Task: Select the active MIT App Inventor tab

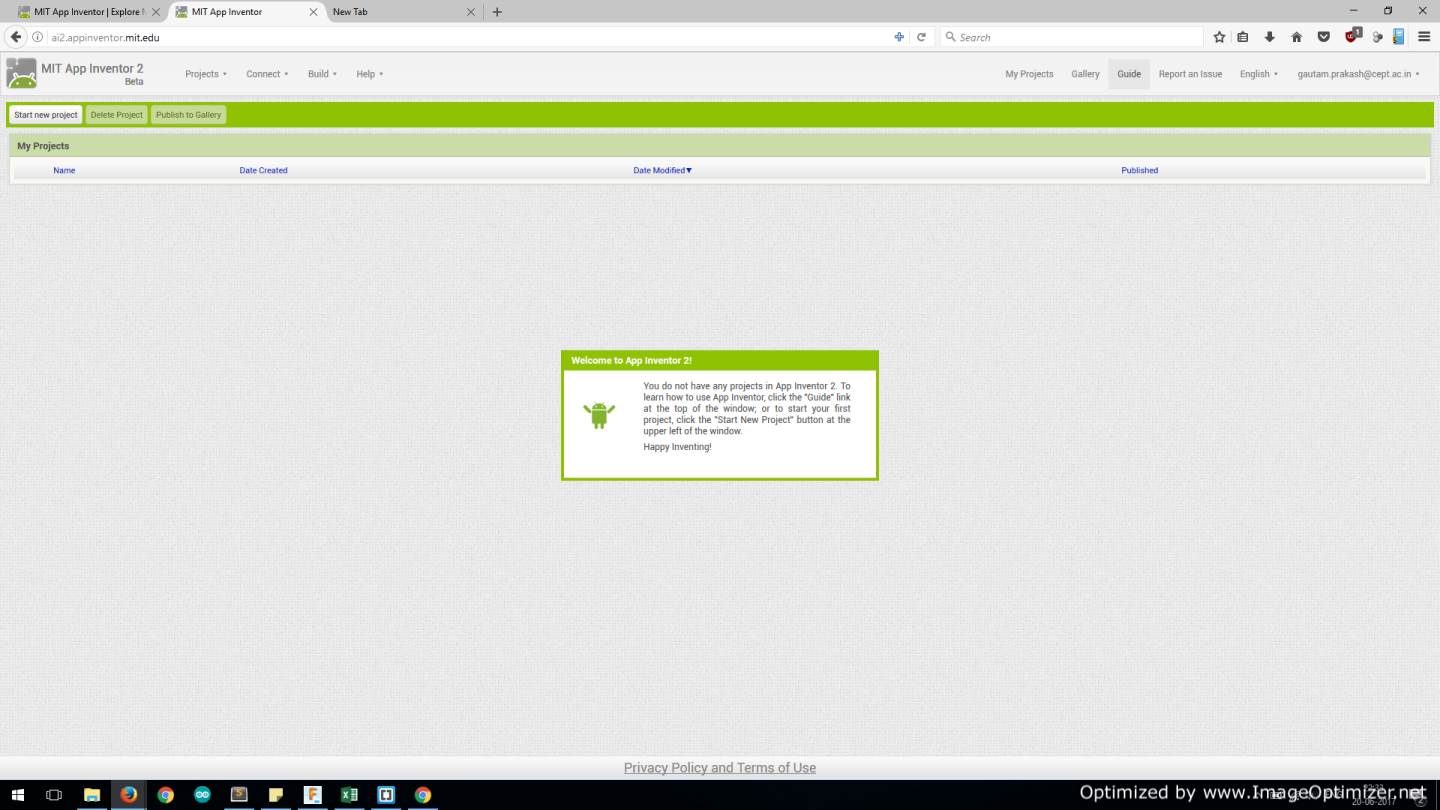Action: click(245, 12)
